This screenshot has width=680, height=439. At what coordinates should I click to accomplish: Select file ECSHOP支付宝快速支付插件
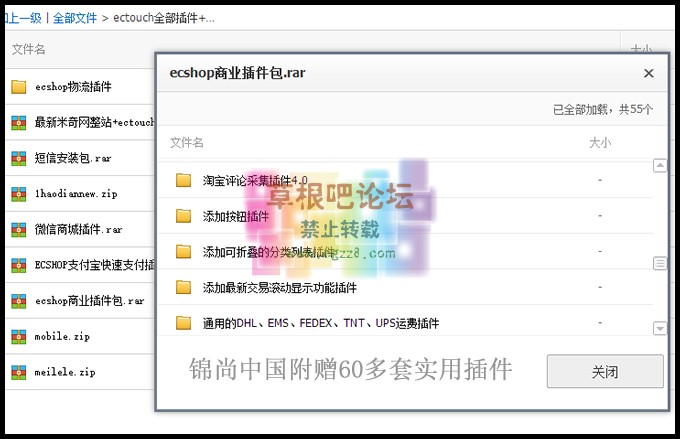[95, 265]
